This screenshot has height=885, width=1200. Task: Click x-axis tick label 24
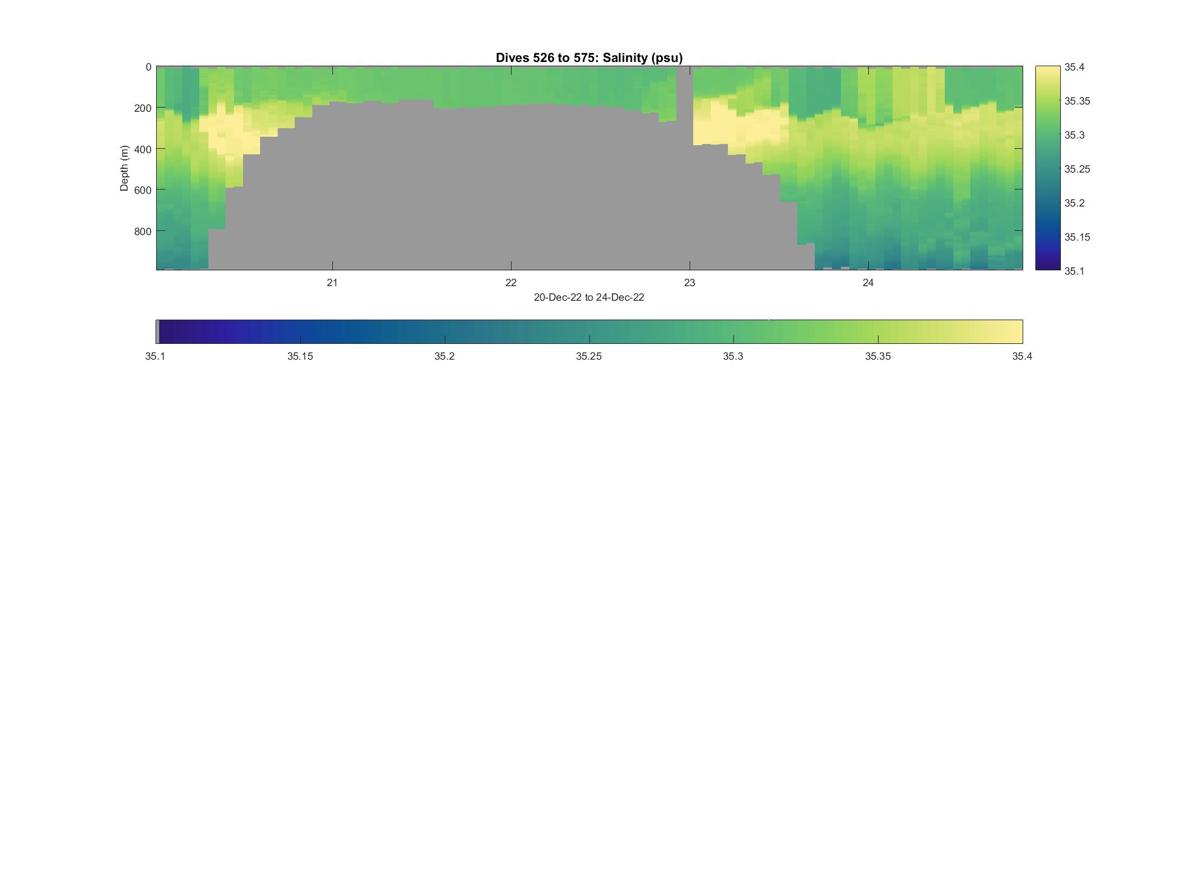pyautogui.click(x=868, y=283)
